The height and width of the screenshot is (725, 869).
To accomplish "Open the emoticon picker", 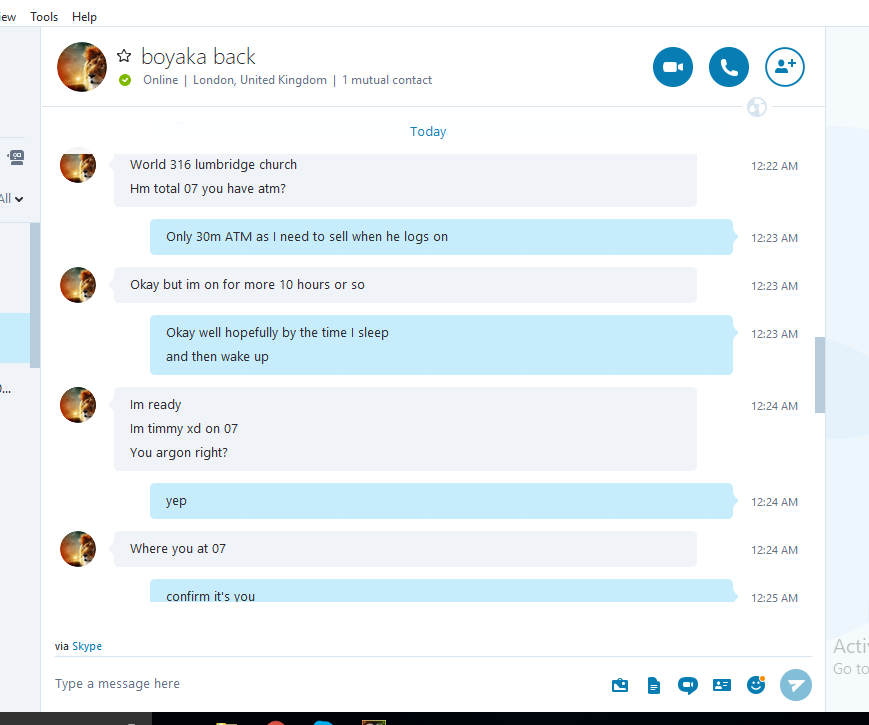I will click(x=756, y=685).
